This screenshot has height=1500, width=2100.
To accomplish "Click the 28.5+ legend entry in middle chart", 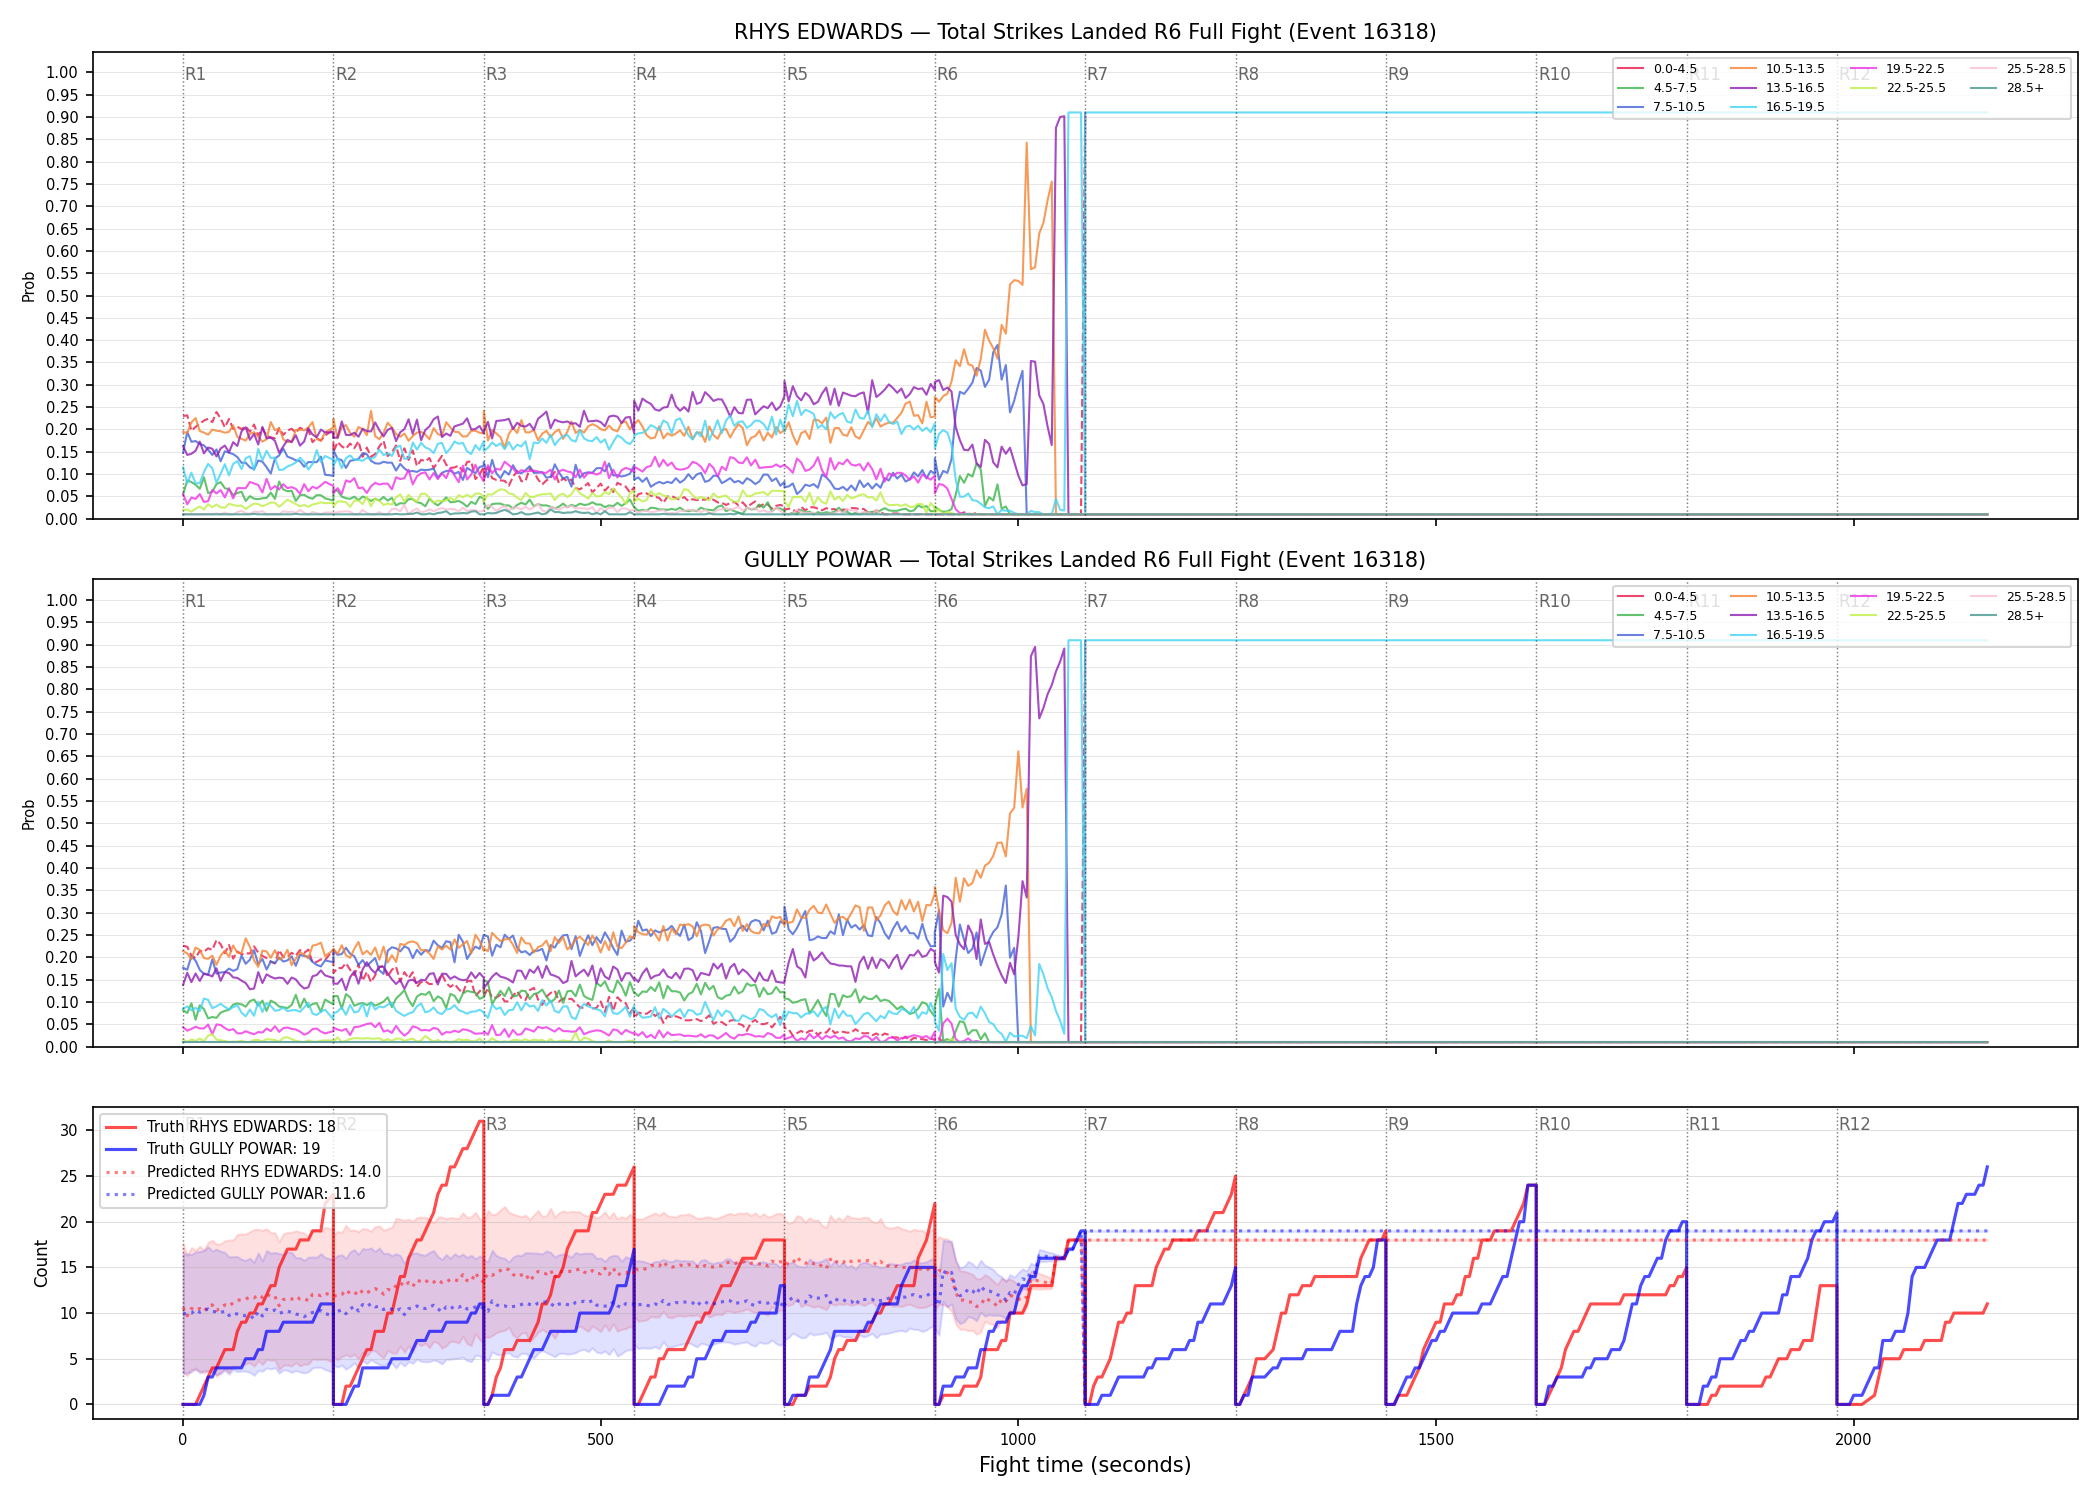I will (2008, 616).
